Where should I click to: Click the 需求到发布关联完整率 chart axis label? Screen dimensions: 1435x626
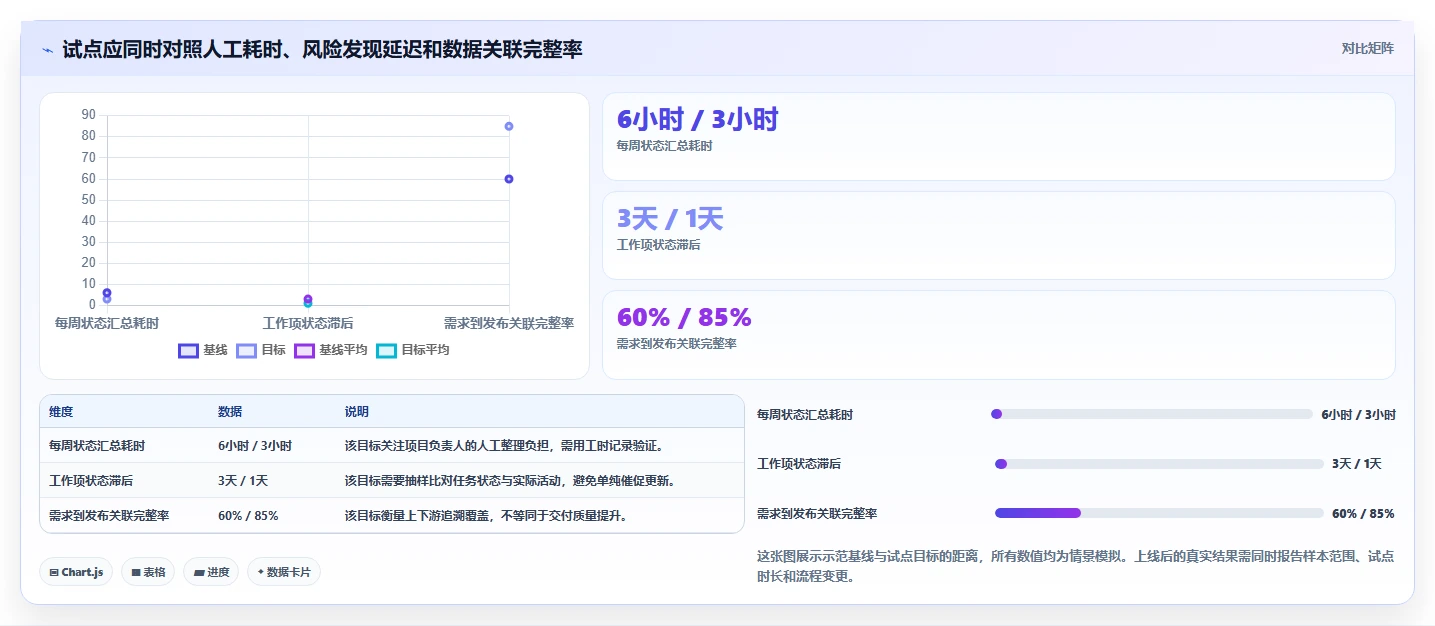click(x=509, y=323)
